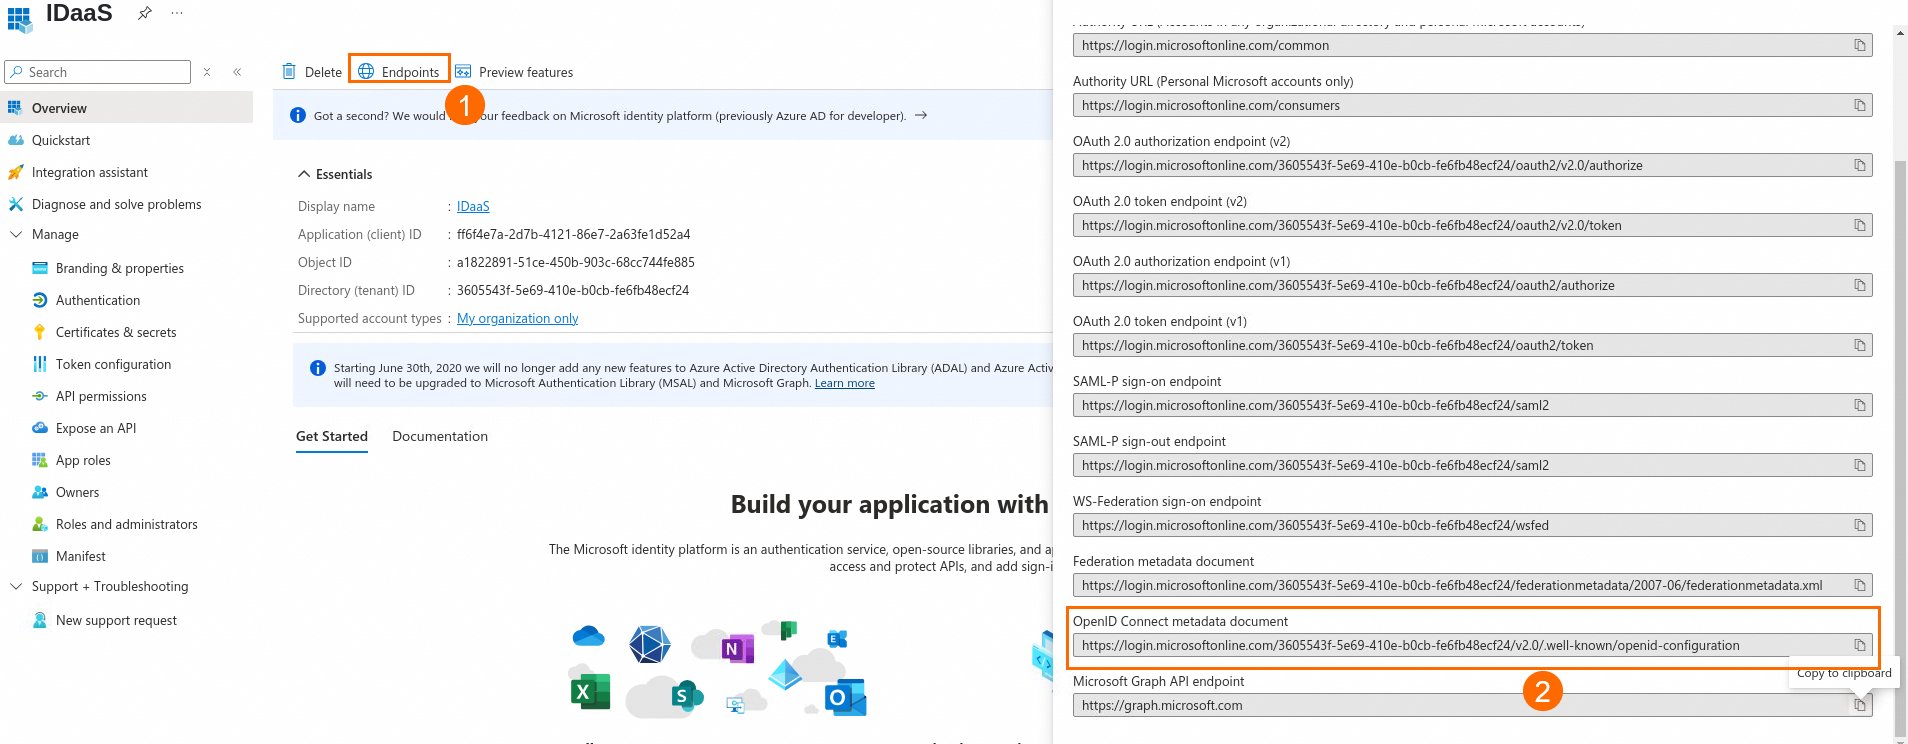Collapse the Manage section

point(16,234)
